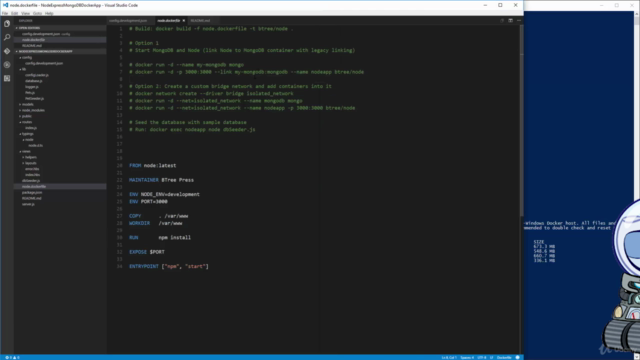
Task: Open logger.js in the file tree
Action: tap(32, 87)
